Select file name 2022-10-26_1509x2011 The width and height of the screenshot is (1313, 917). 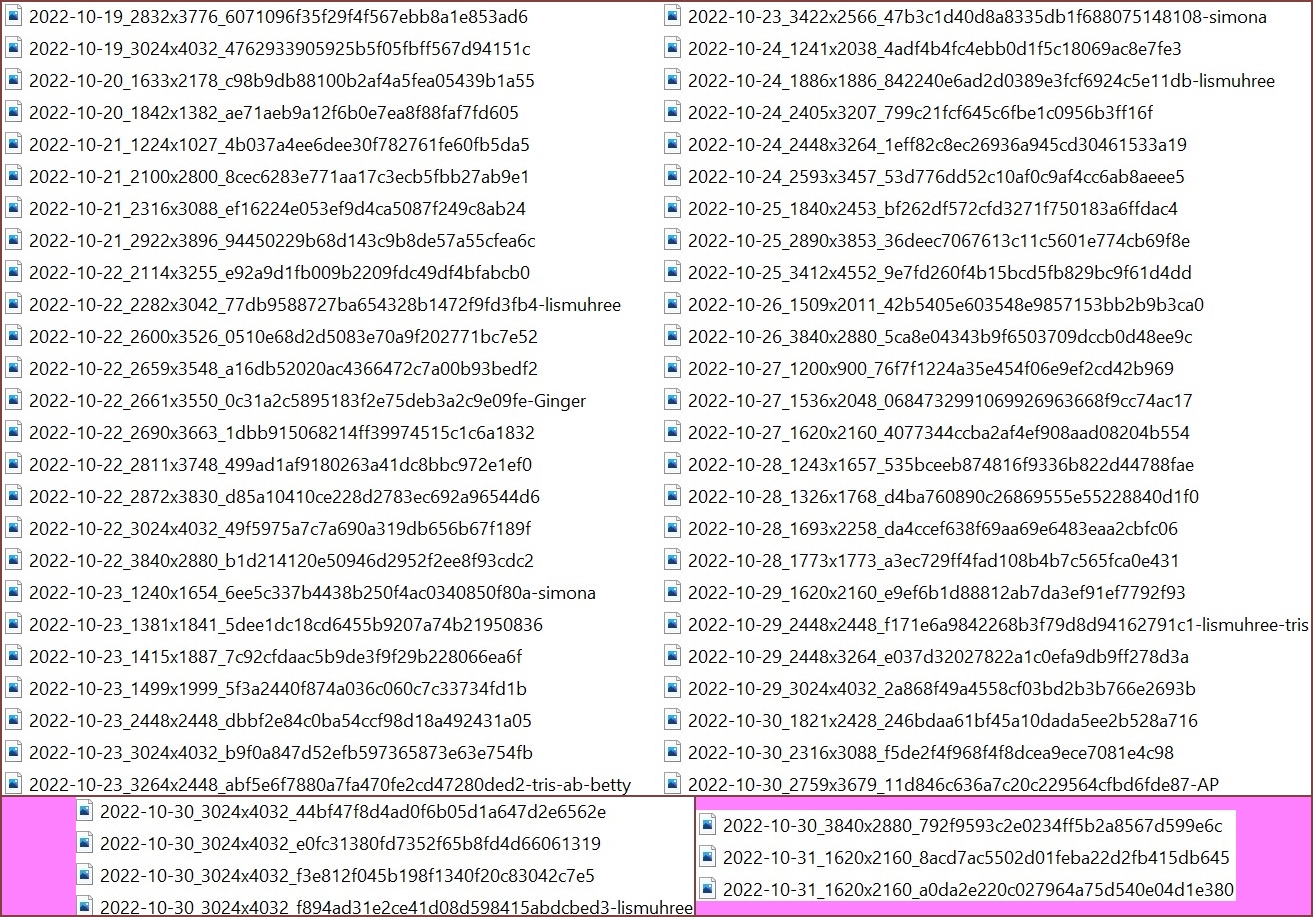945,305
